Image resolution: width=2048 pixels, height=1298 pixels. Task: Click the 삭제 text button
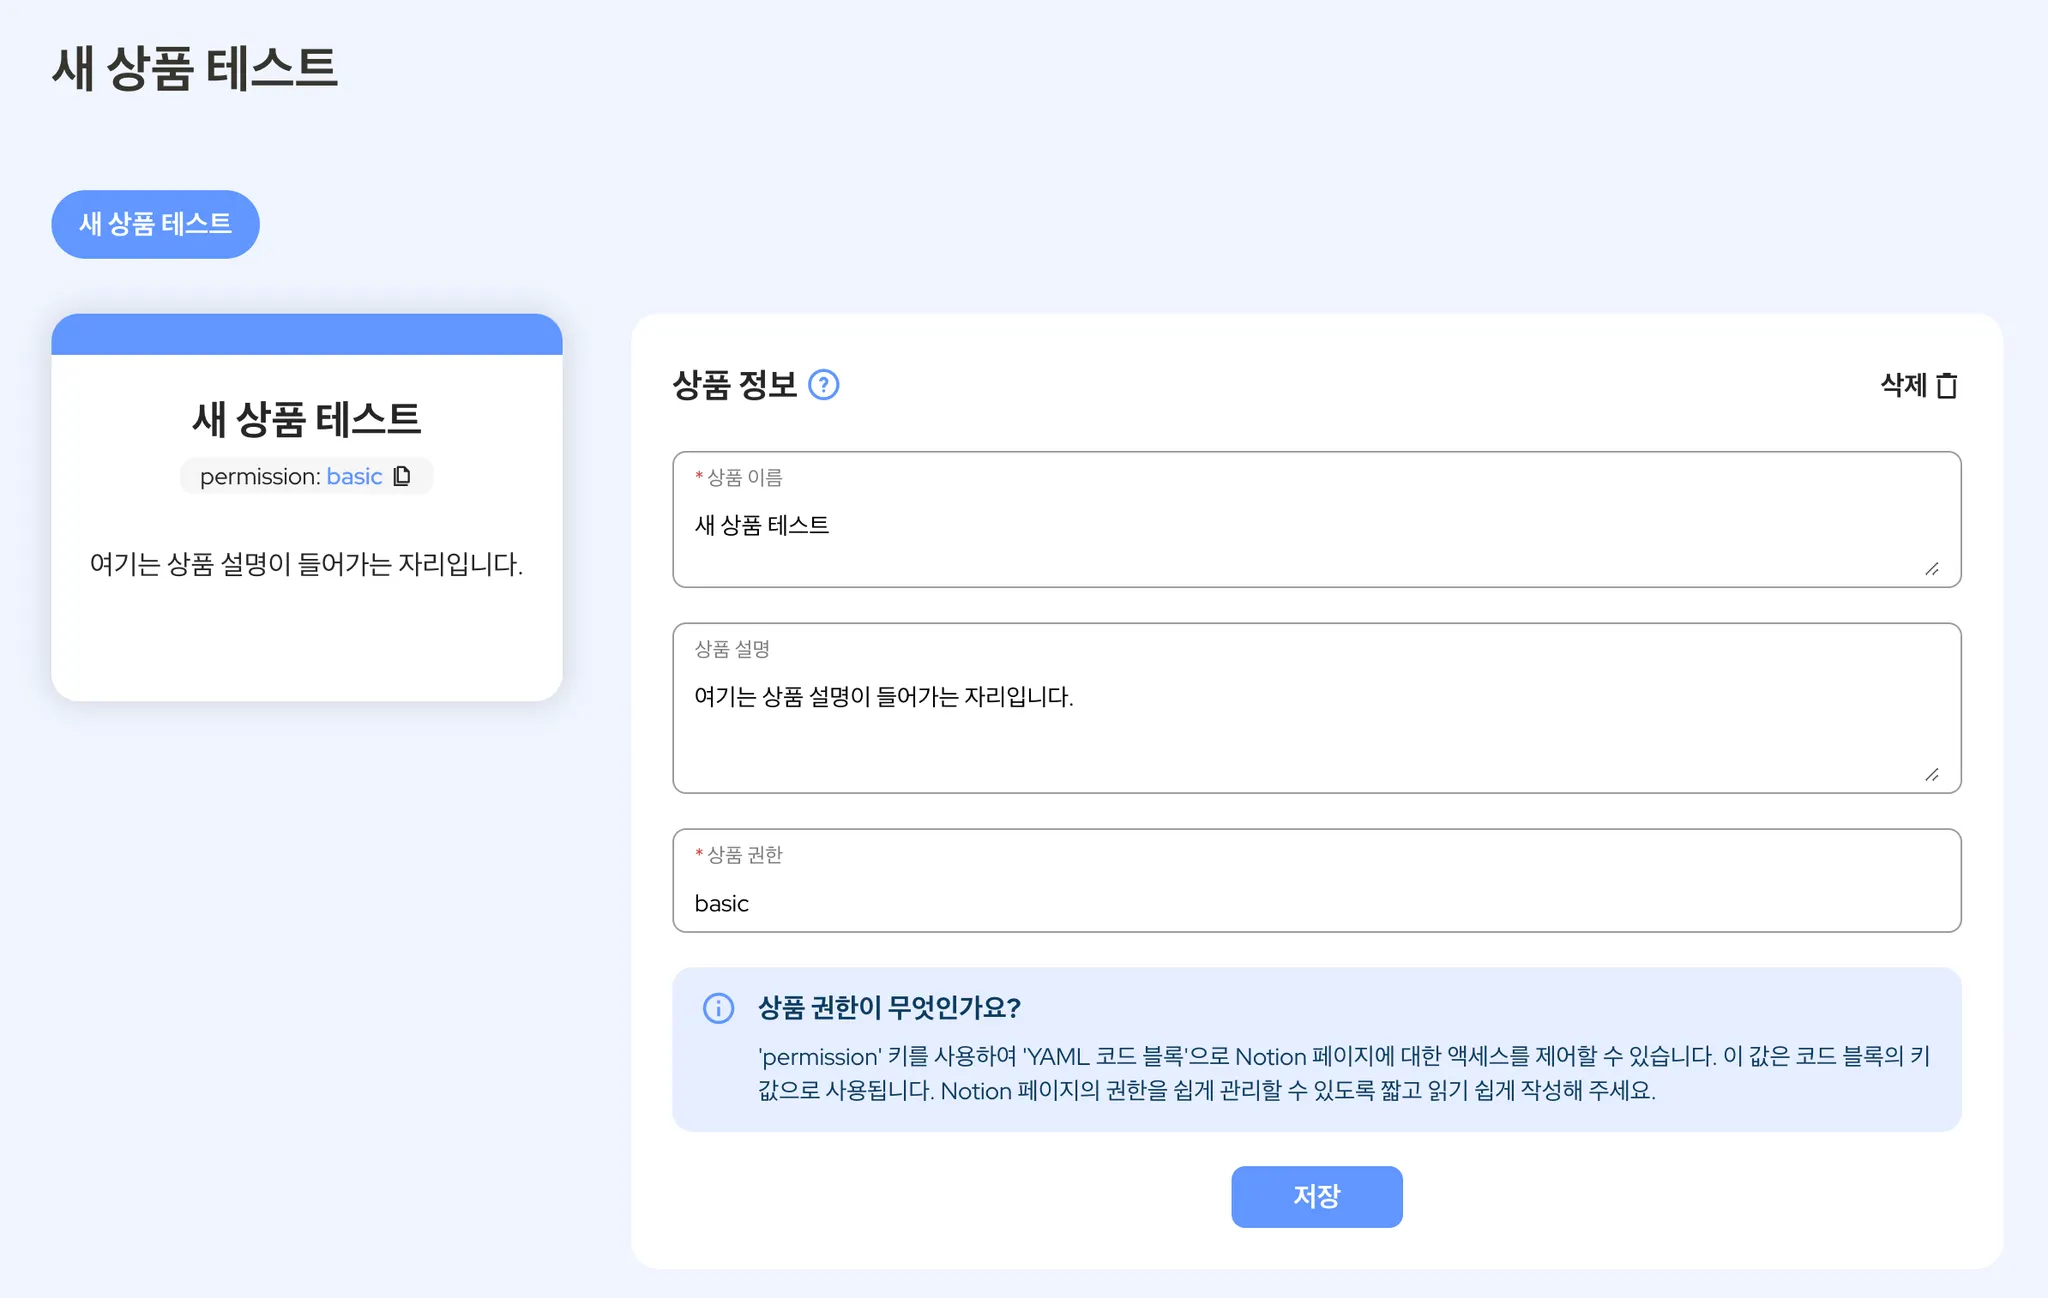(x=1902, y=385)
